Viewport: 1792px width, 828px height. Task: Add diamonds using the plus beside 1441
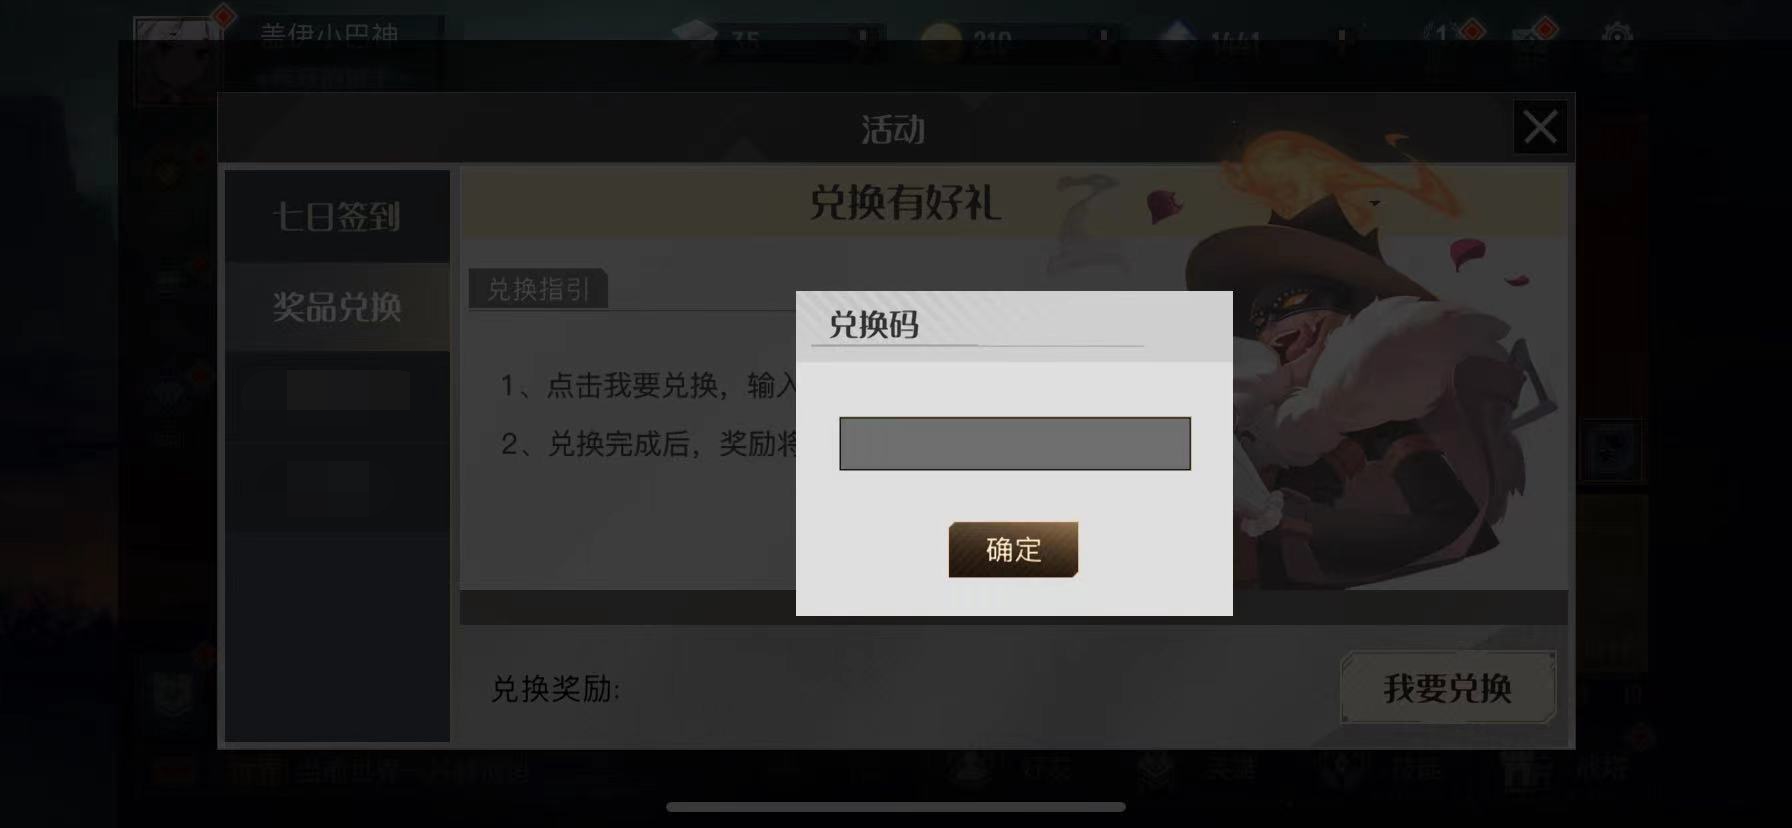(x=1343, y=42)
